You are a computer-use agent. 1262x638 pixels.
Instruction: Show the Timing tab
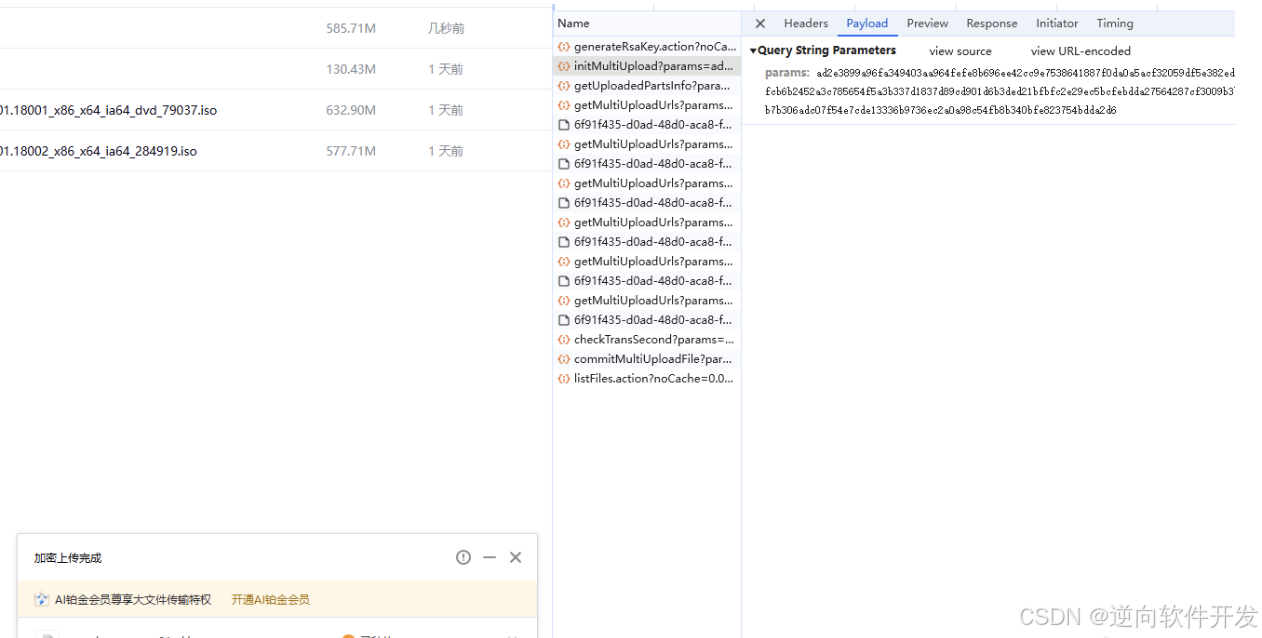click(x=1115, y=23)
